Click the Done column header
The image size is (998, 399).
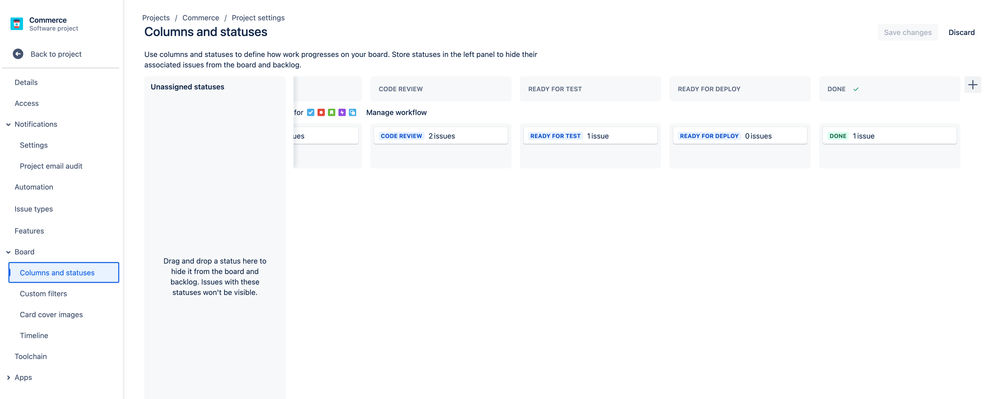point(889,89)
